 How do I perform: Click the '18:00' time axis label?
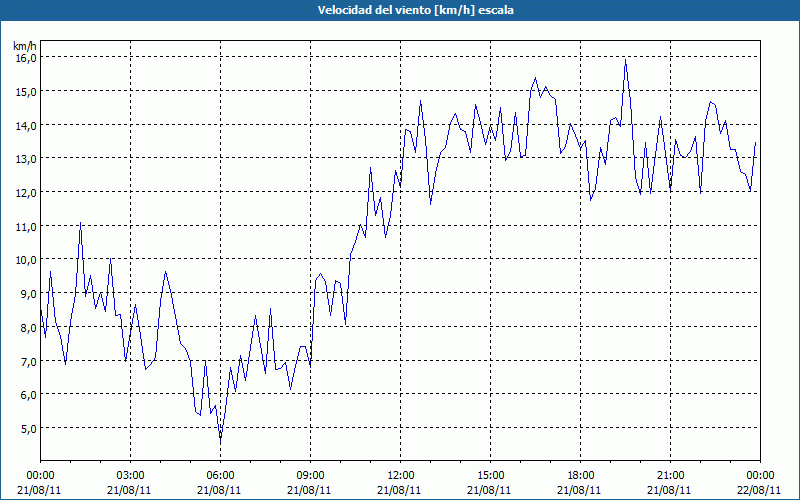(x=580, y=476)
